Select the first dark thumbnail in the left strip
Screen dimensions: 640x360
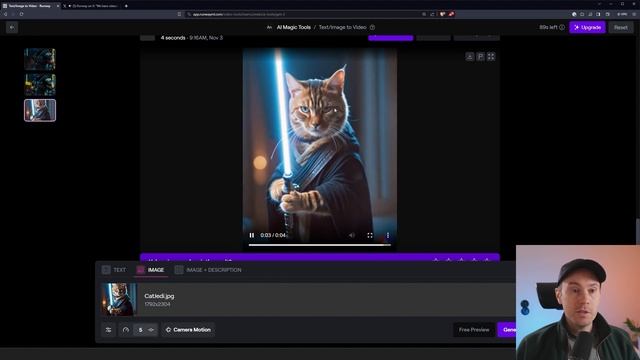[x=40, y=59]
